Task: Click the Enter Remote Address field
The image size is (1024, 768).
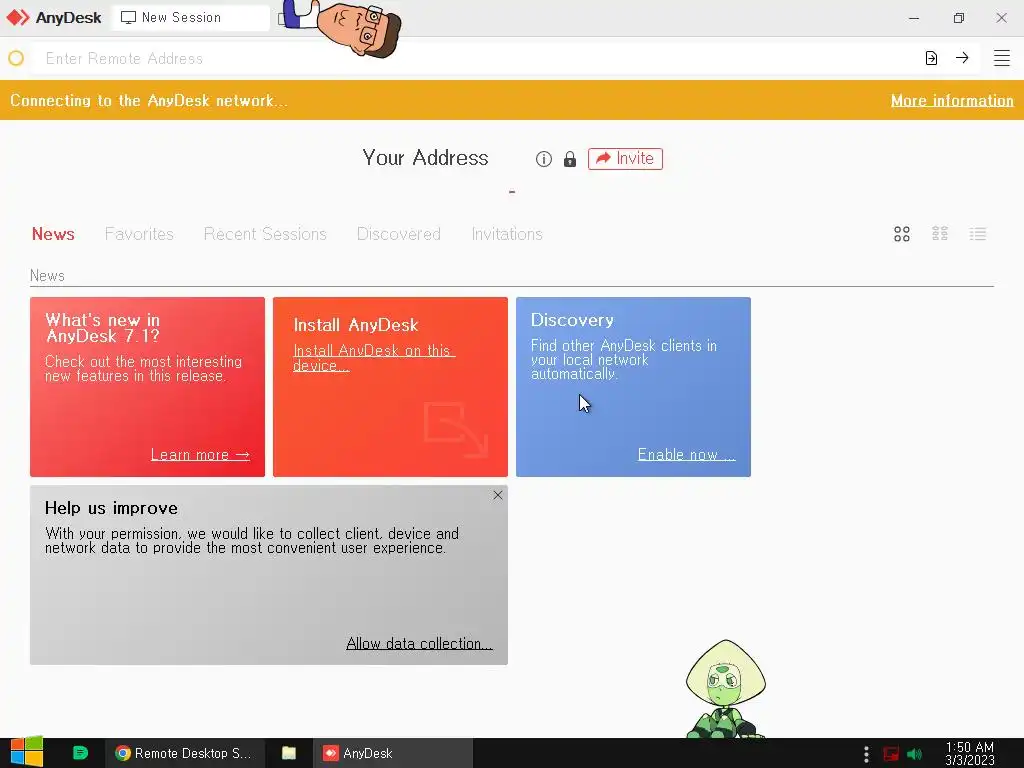Action: click(x=477, y=58)
